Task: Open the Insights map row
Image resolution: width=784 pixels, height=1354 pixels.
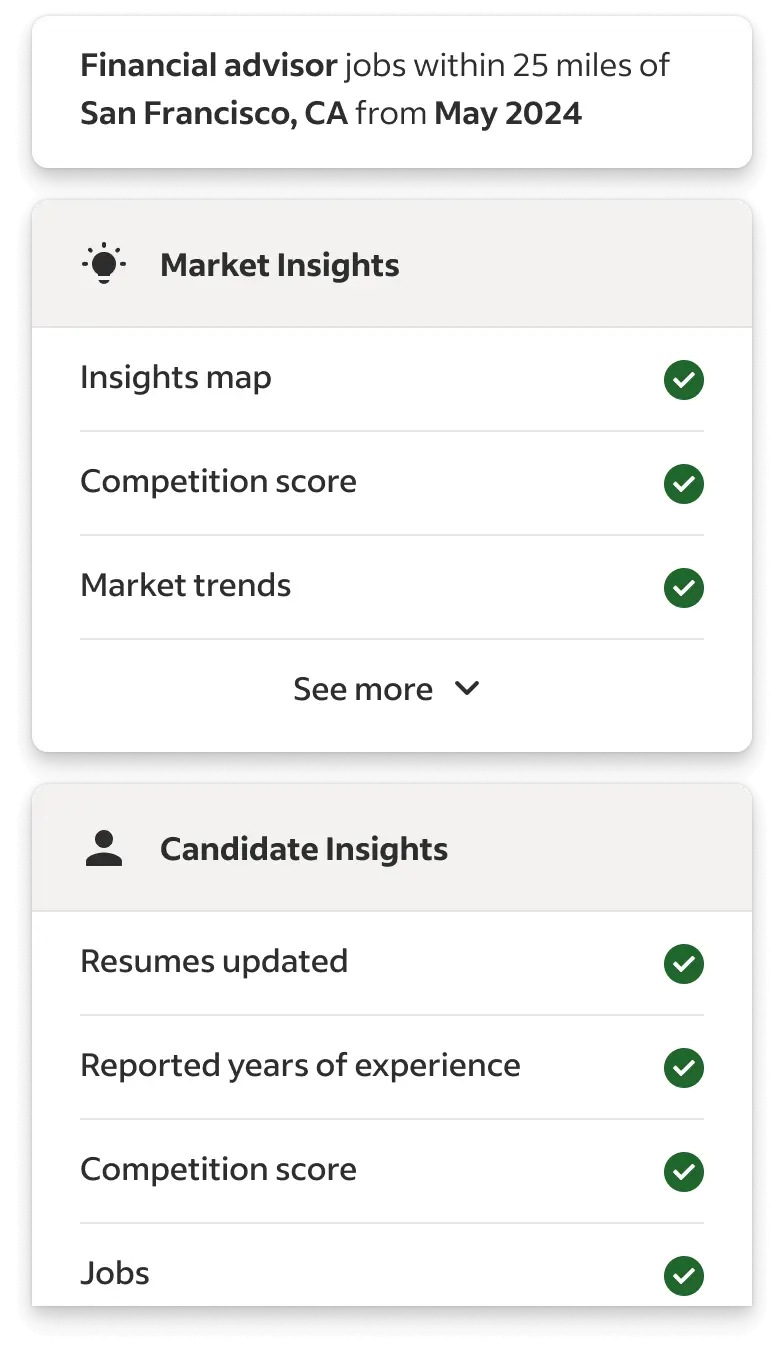Action: pyautogui.click(x=392, y=380)
